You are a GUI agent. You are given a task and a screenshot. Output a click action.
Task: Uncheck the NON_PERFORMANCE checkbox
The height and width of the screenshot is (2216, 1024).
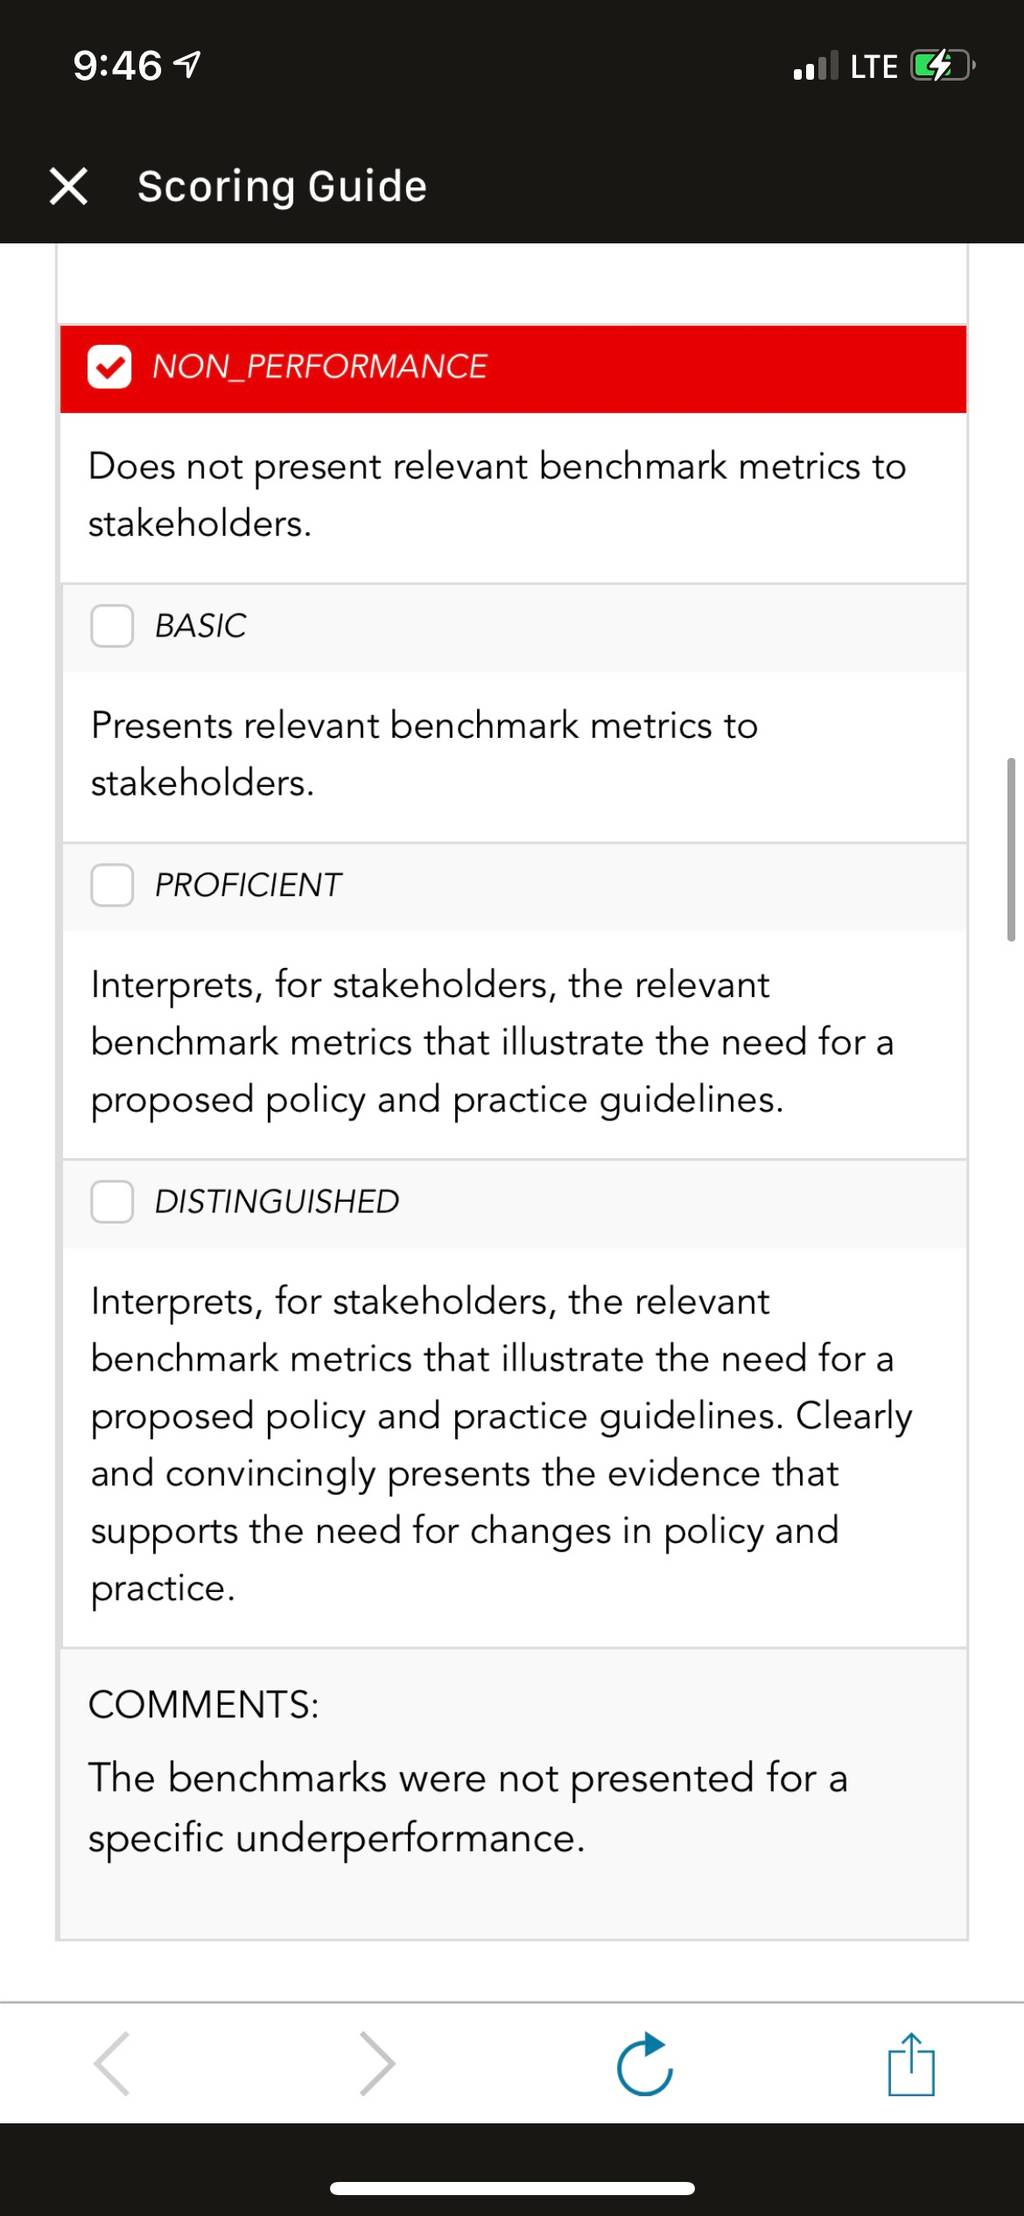point(109,367)
